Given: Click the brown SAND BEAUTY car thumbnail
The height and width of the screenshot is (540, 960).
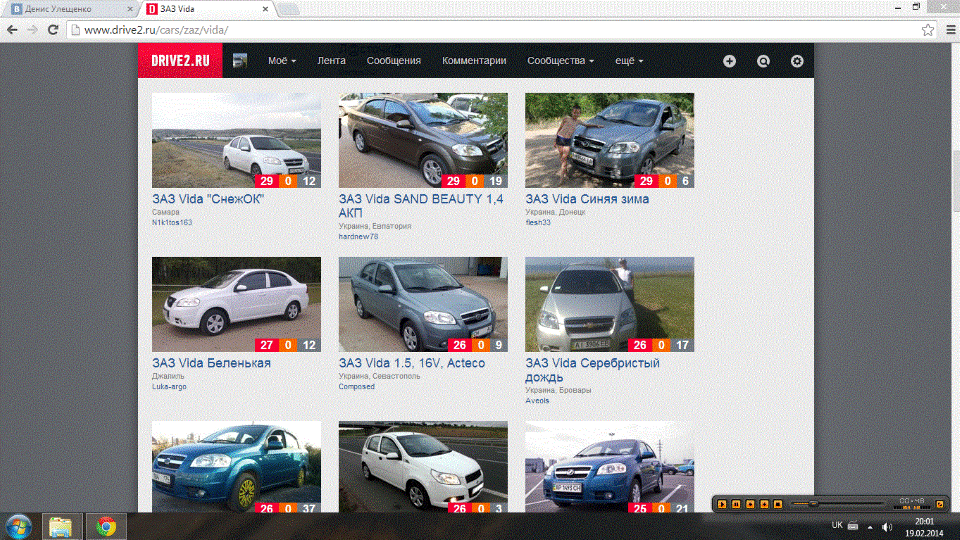Looking at the screenshot, I should click(x=423, y=140).
